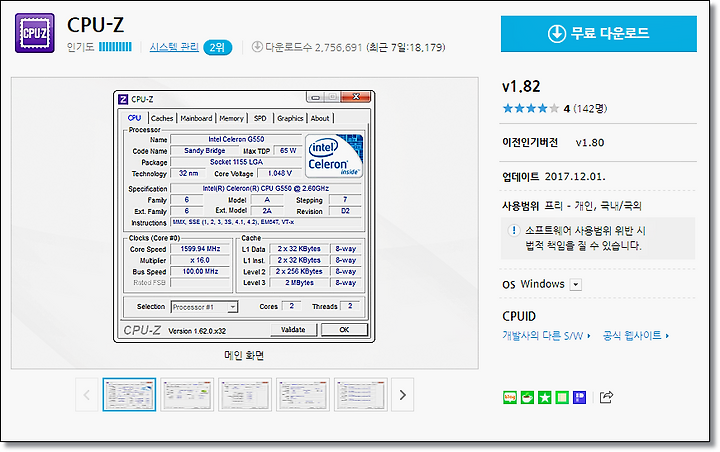This screenshot has width=720, height=452.
Task: Click the 1.048 V core voltage value
Action: coord(280,173)
